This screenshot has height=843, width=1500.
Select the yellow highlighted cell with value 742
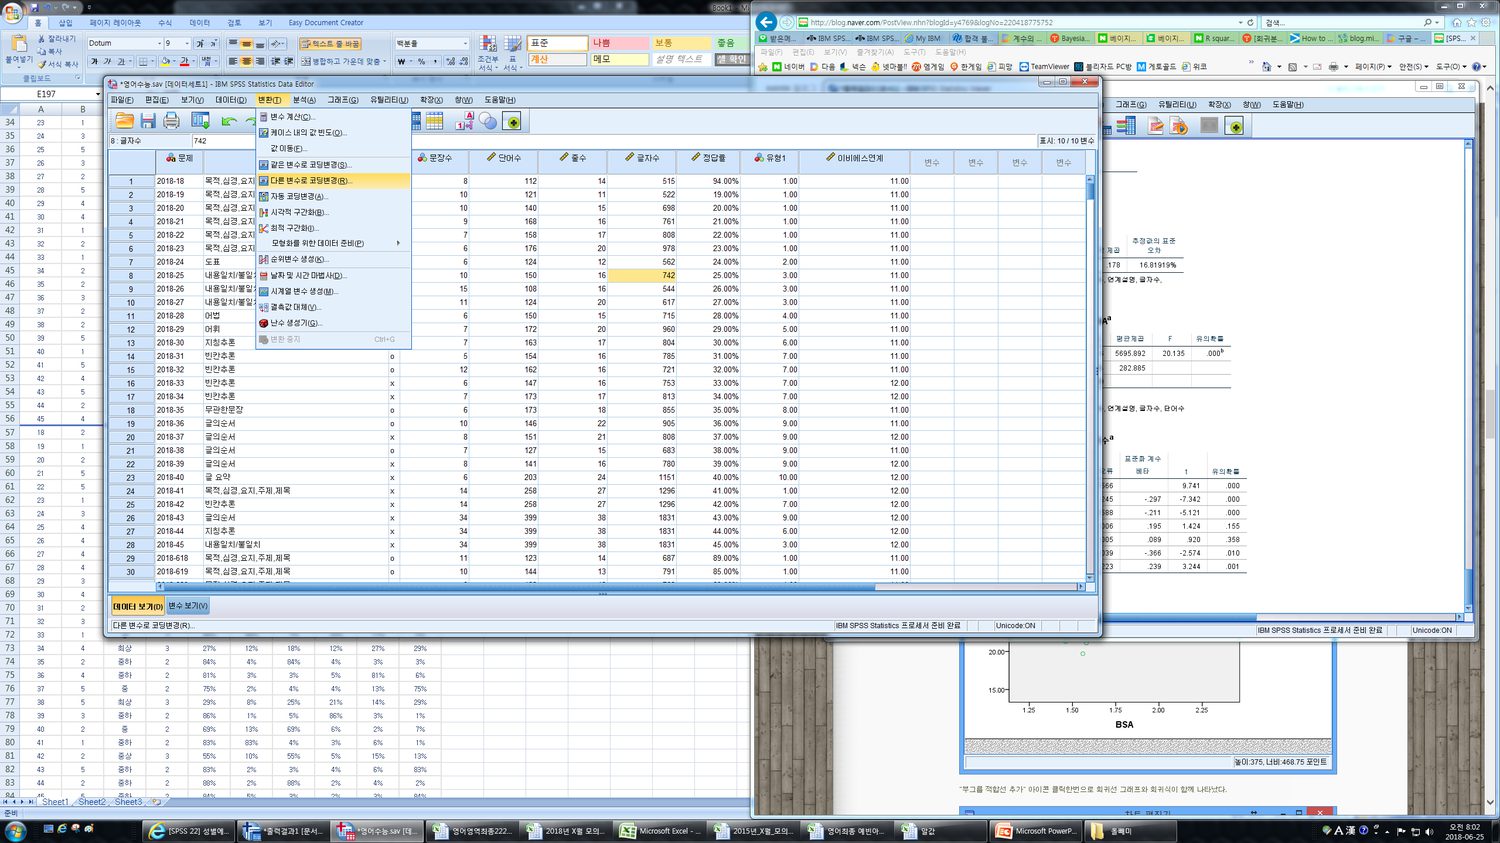tap(641, 275)
